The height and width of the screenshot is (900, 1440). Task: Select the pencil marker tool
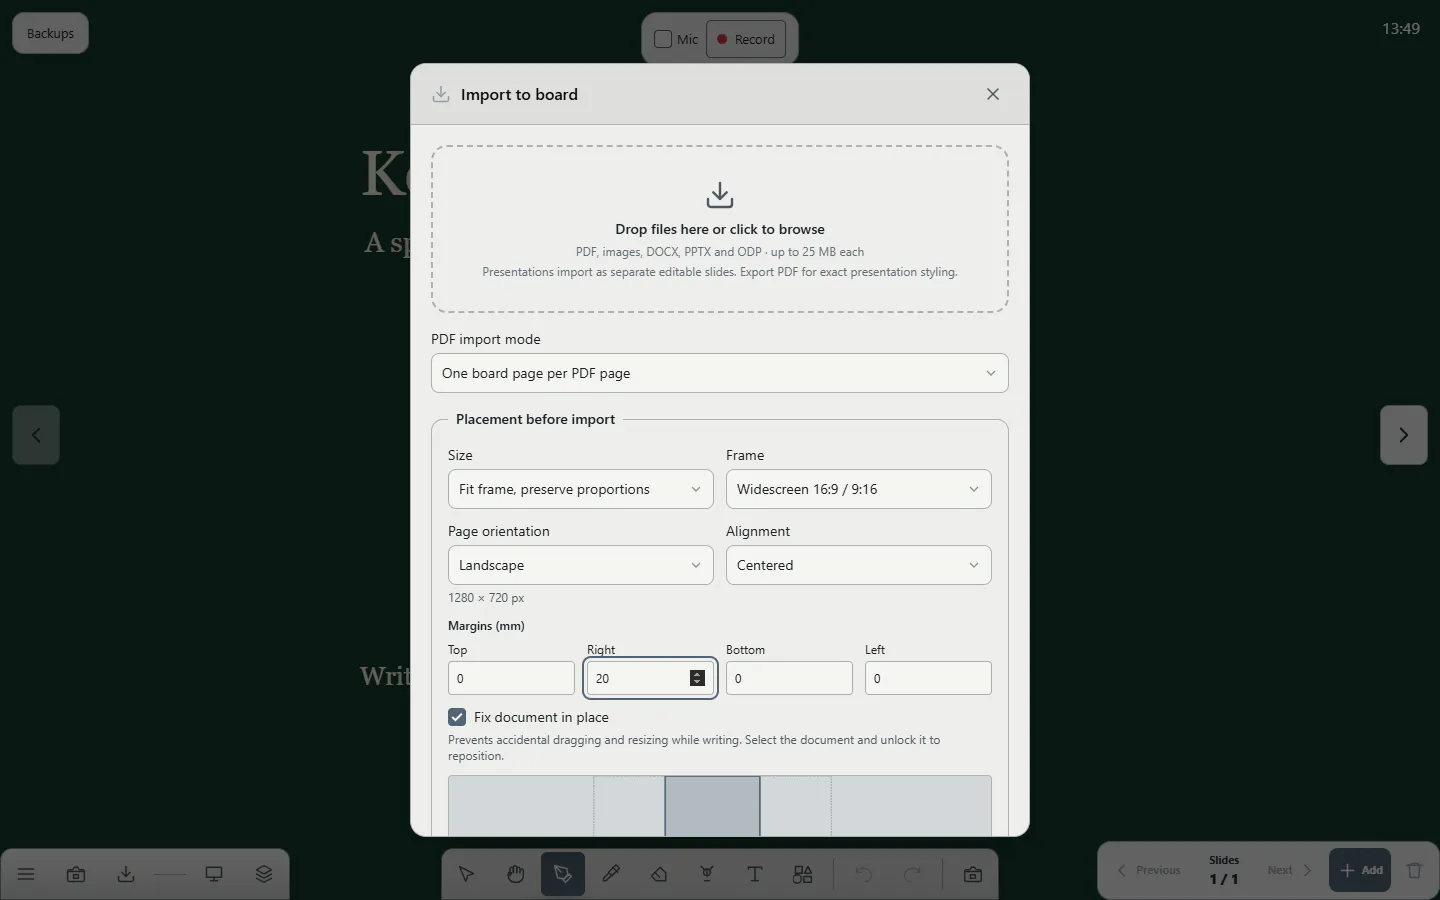point(611,875)
